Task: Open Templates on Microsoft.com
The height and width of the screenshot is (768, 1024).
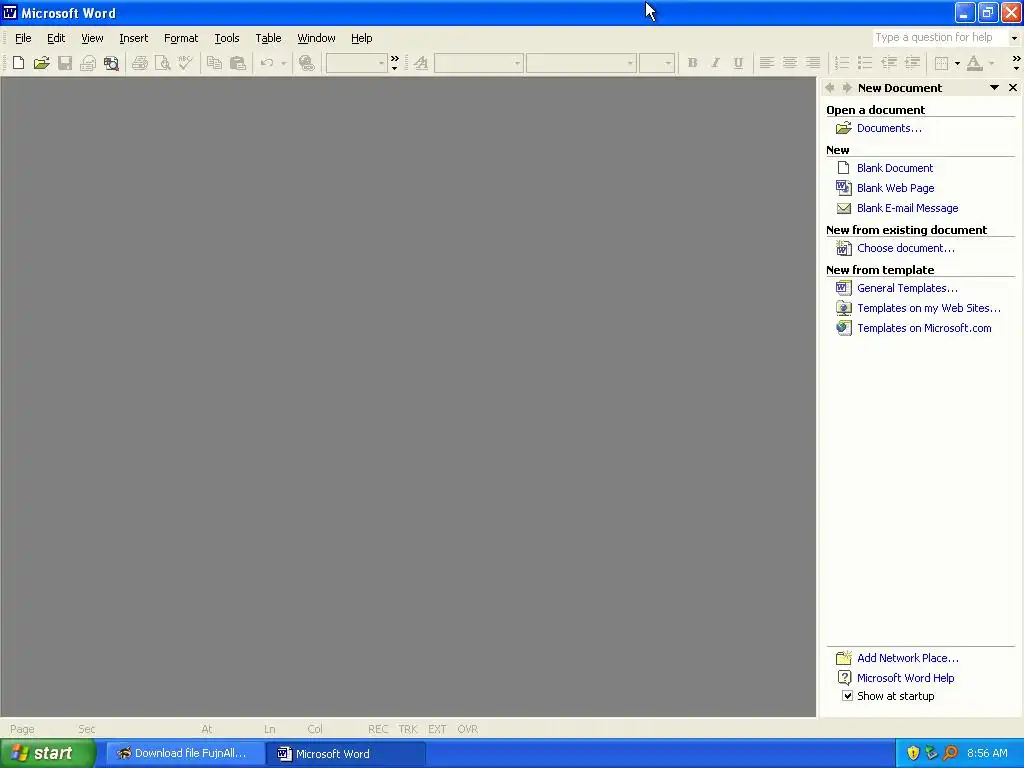Action: pyautogui.click(x=924, y=328)
